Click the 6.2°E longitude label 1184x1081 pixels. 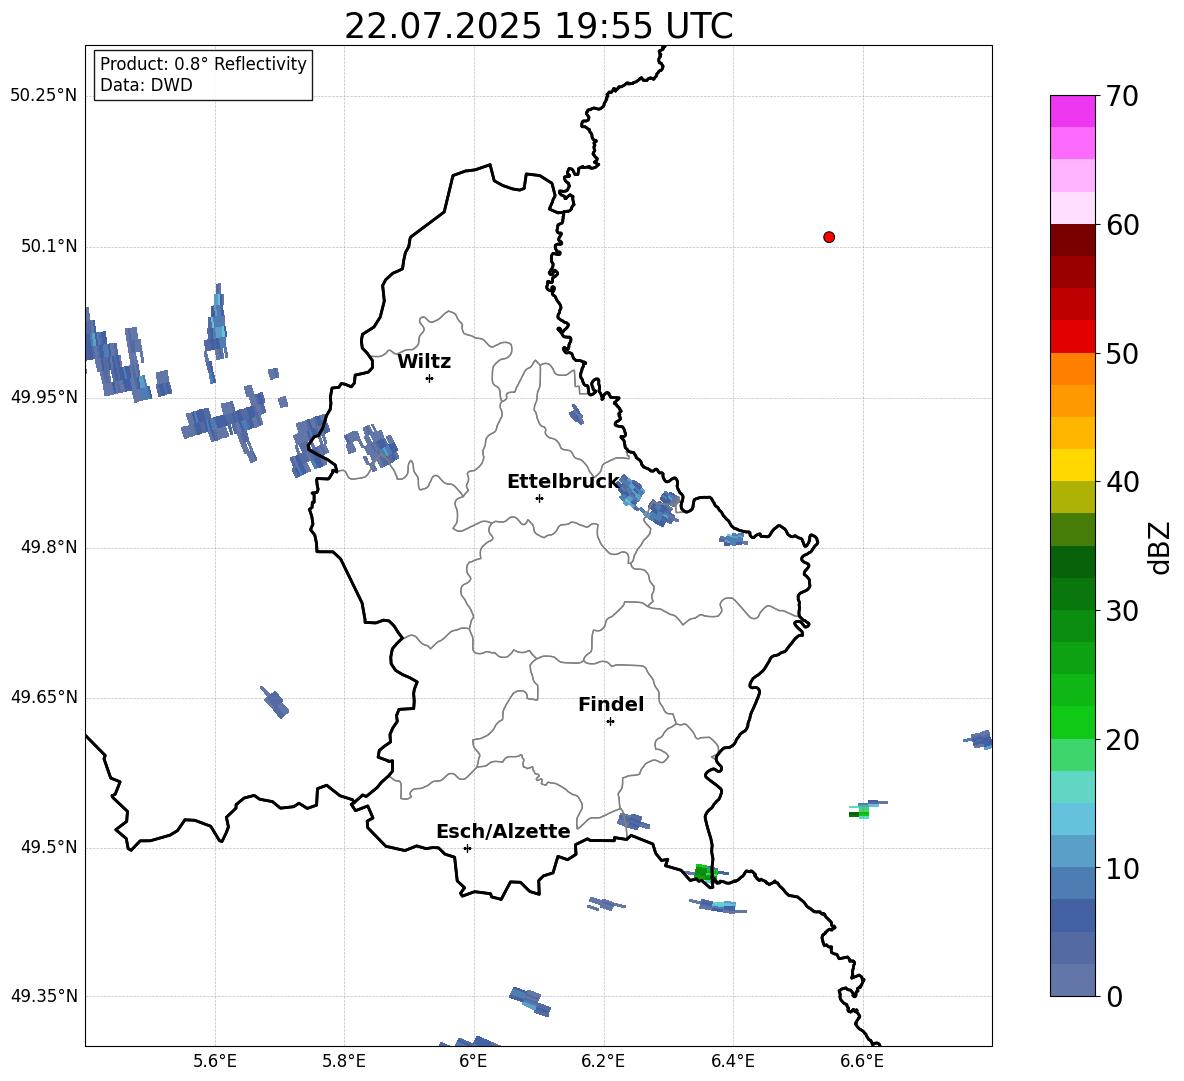coord(603,1061)
